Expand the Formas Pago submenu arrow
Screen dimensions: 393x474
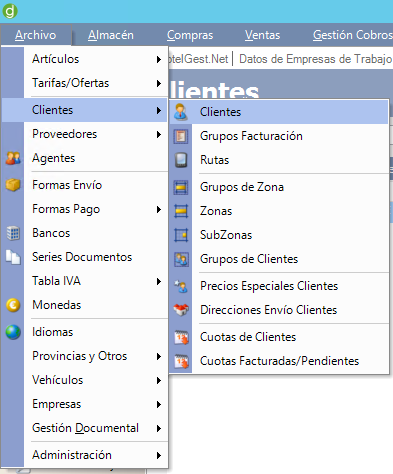coord(159,209)
